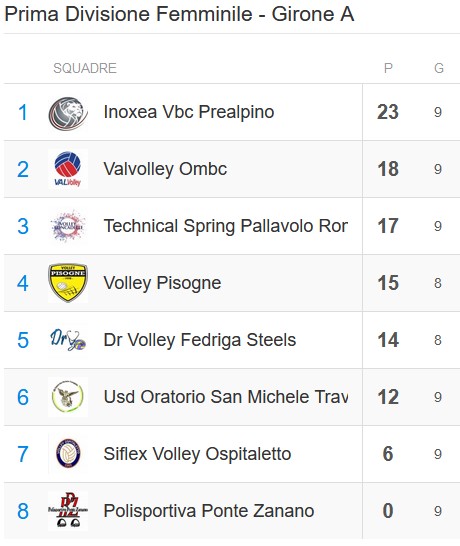Viewport: 460px width, 546px height.
Task: Click the Valvolley Ombc ball logo
Action: pos(68,169)
